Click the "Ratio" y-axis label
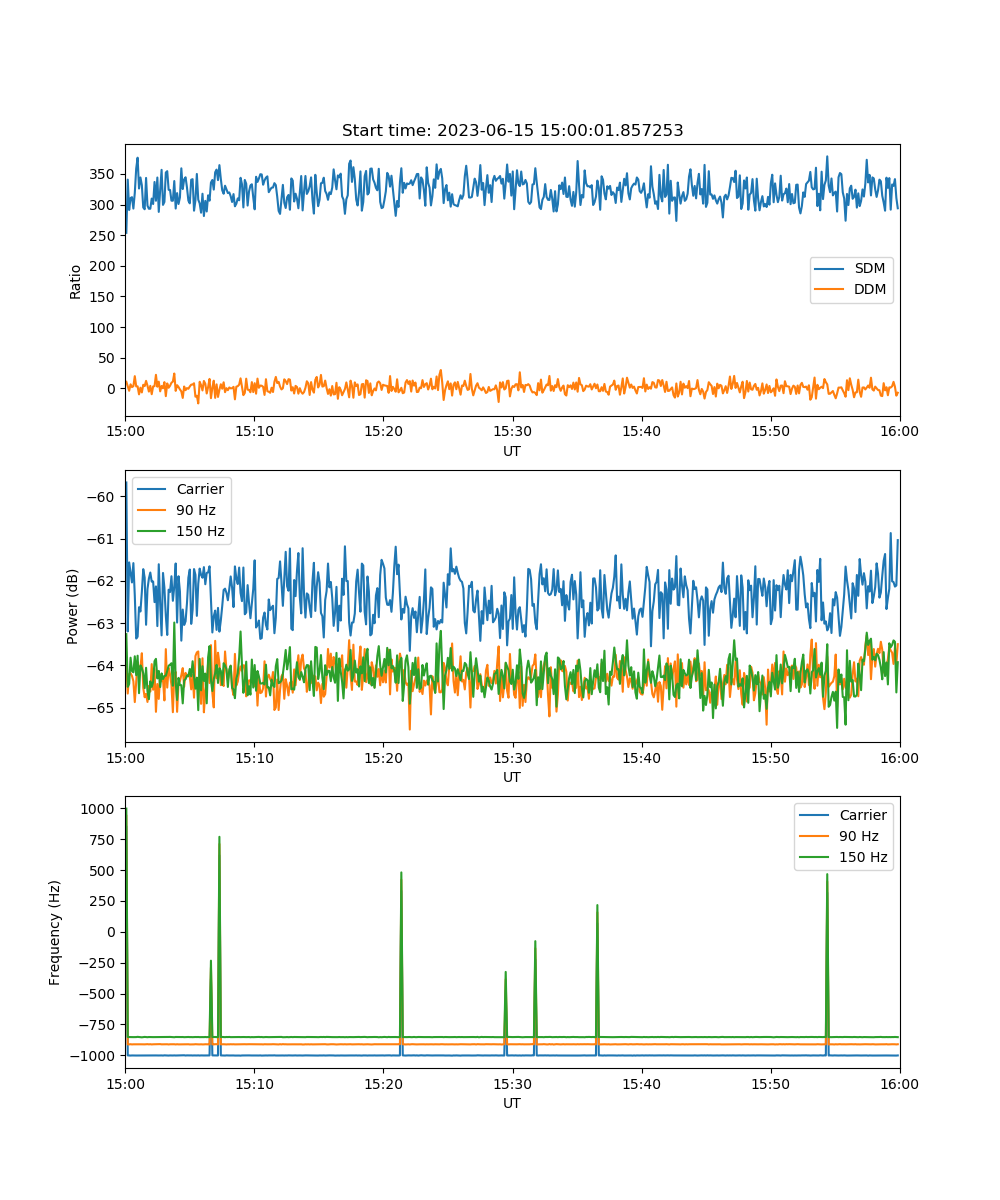Viewport: 1000px width, 1200px height. coord(76,281)
